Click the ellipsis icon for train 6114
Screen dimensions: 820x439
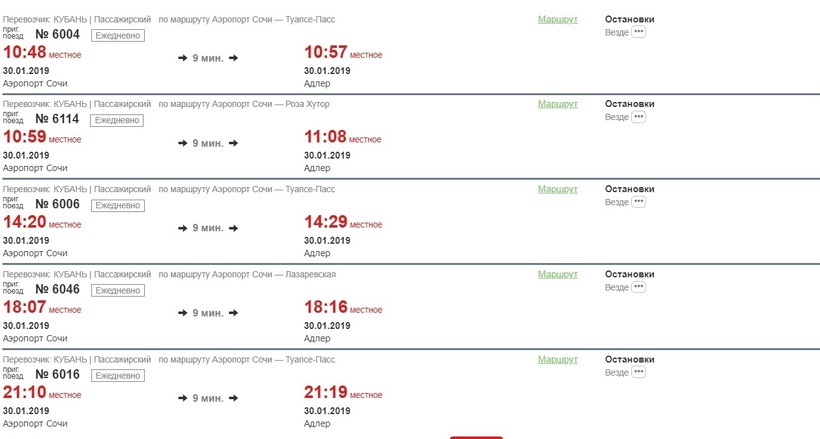click(638, 117)
